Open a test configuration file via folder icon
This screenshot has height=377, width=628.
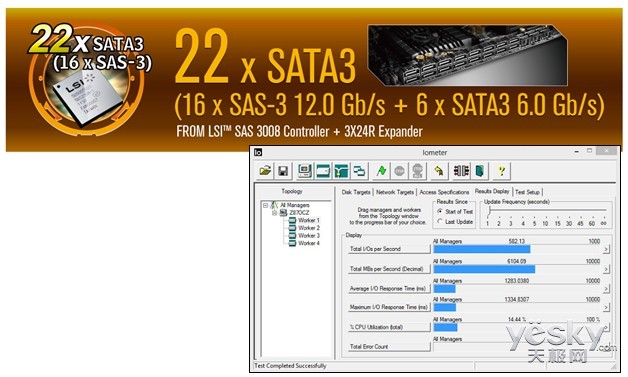pyautogui.click(x=265, y=171)
